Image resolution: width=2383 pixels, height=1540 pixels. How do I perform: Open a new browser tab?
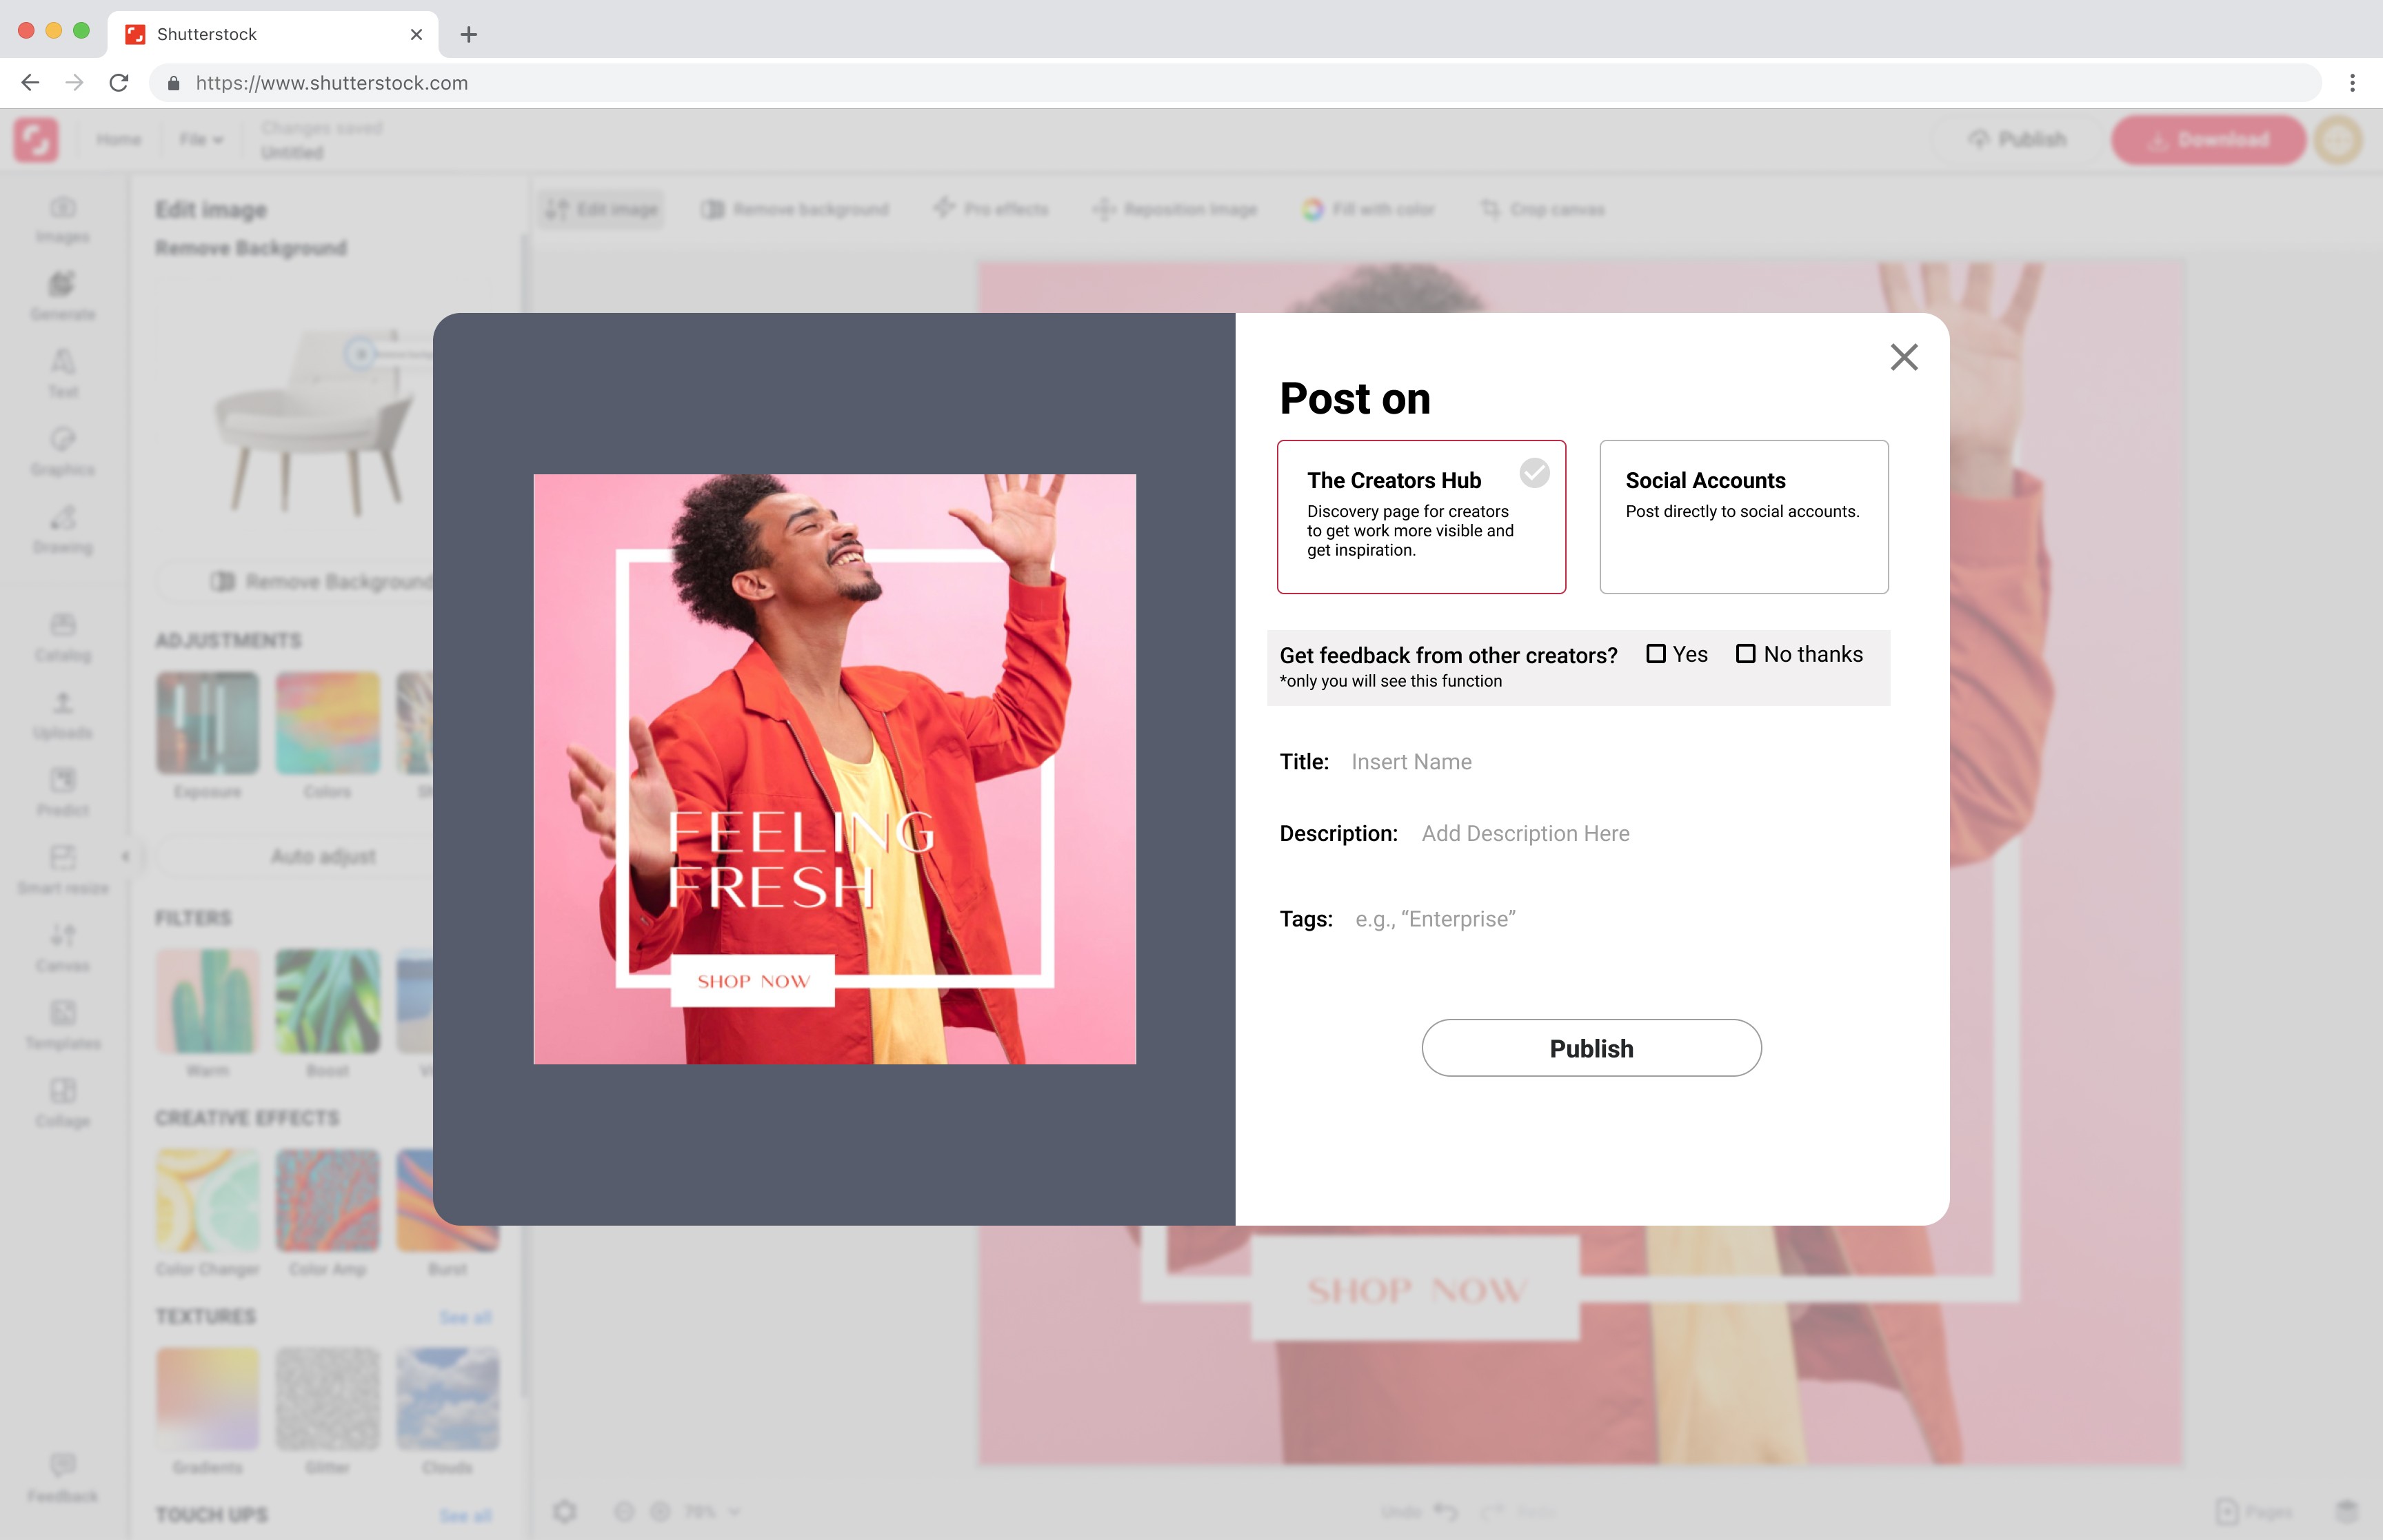(x=468, y=35)
